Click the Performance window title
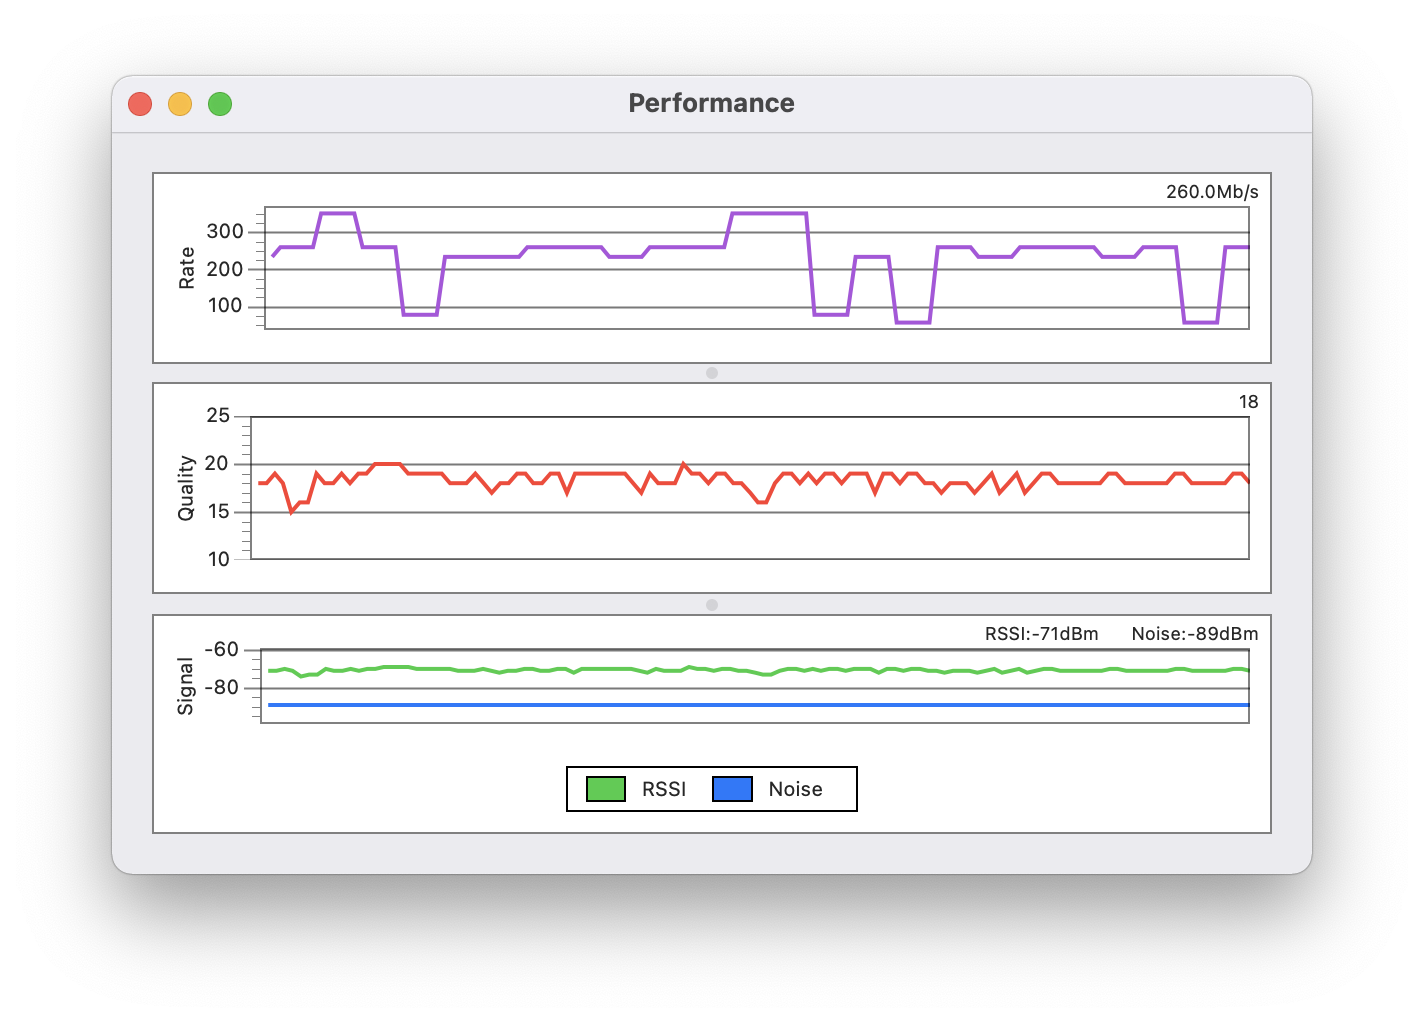This screenshot has height=1022, width=1424. (711, 103)
